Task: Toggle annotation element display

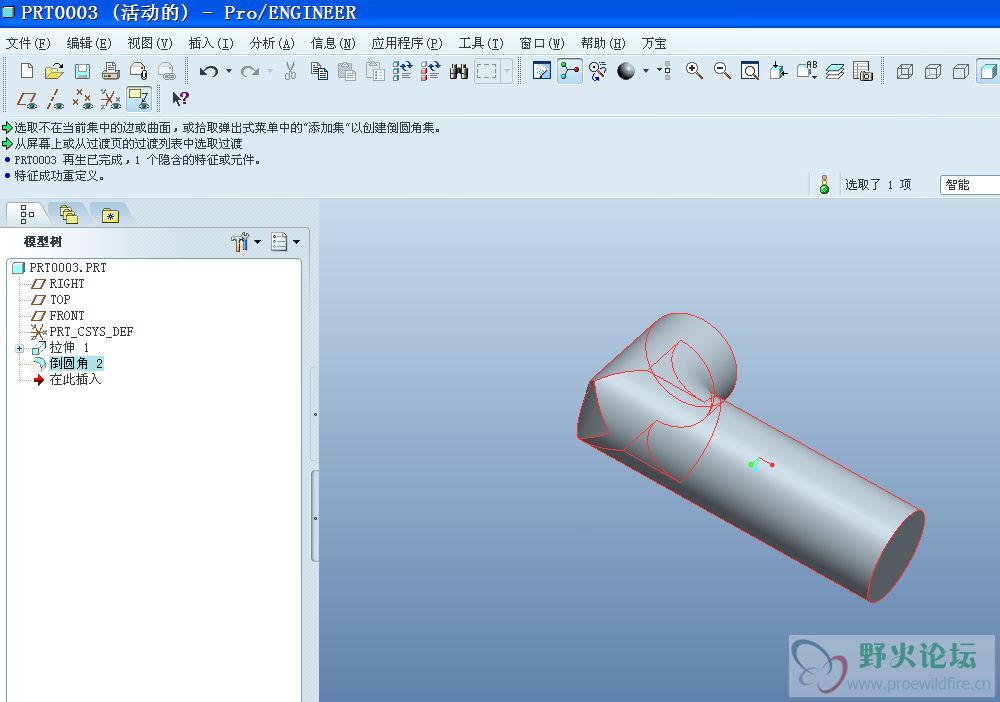Action: point(138,99)
